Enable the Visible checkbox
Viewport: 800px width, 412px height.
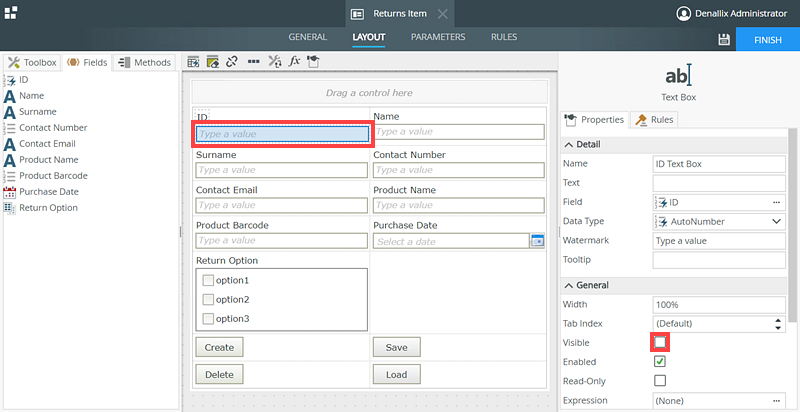660,343
